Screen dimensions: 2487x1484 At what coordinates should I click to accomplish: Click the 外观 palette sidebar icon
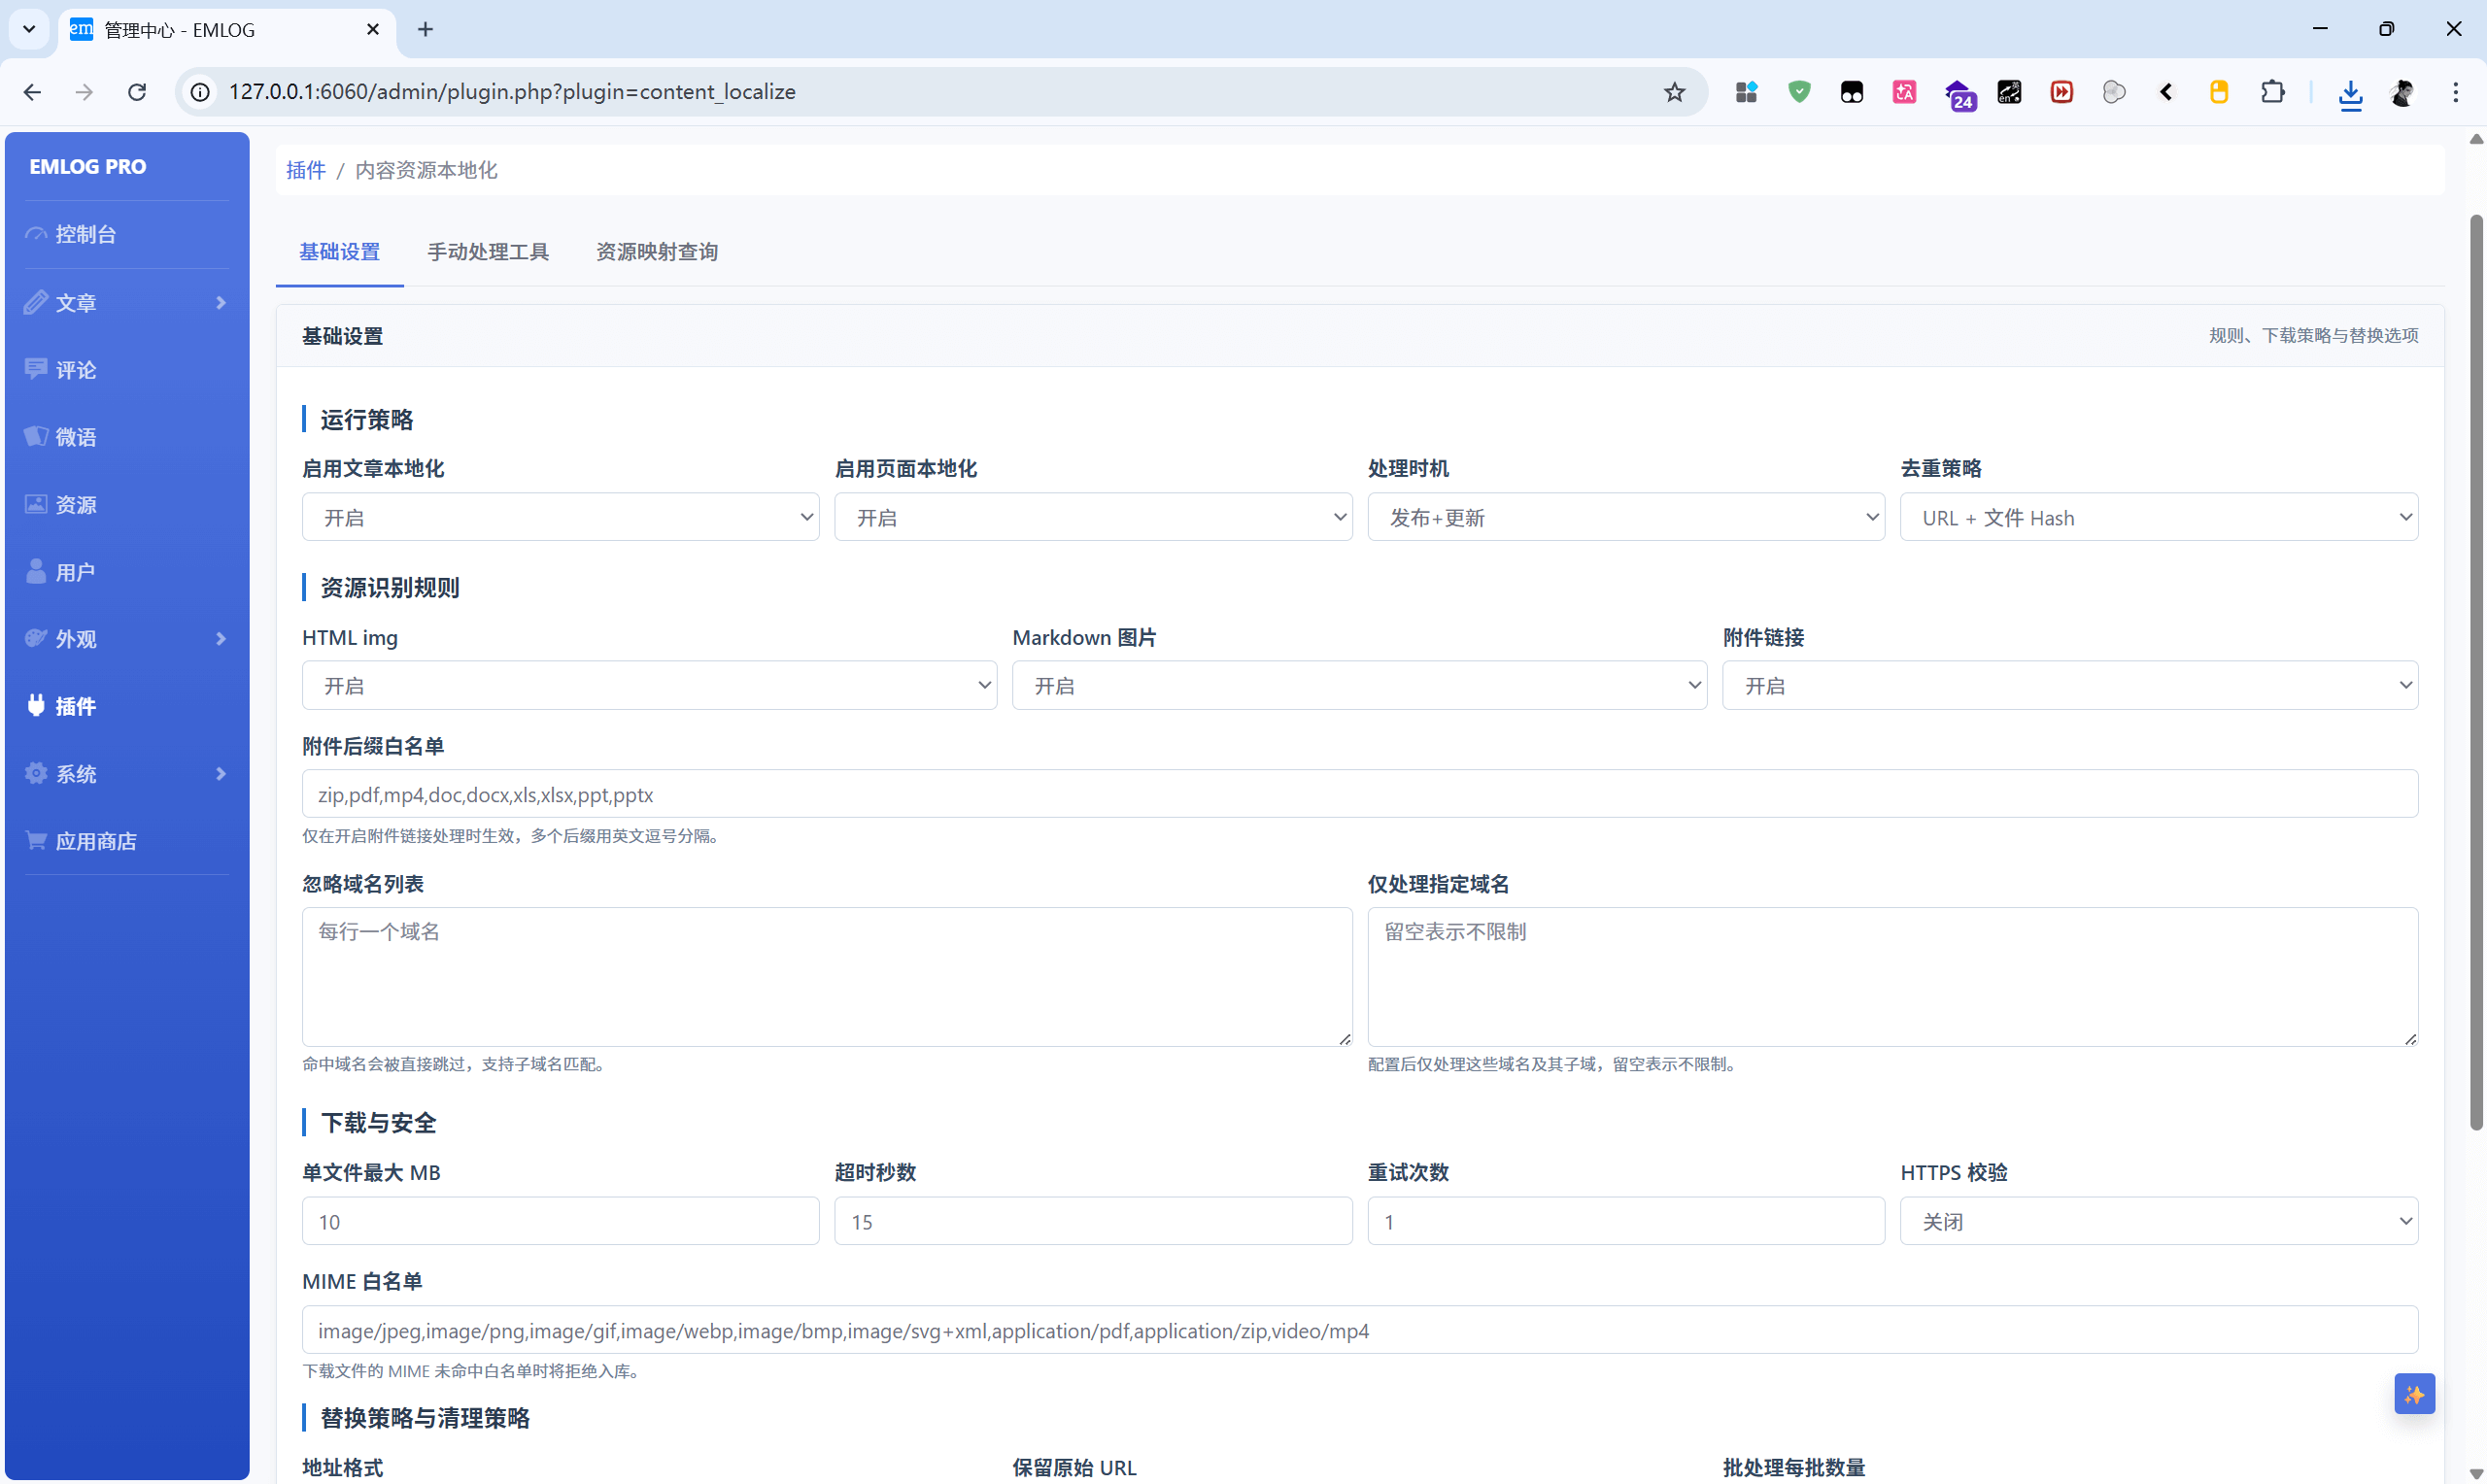pyautogui.click(x=36, y=638)
